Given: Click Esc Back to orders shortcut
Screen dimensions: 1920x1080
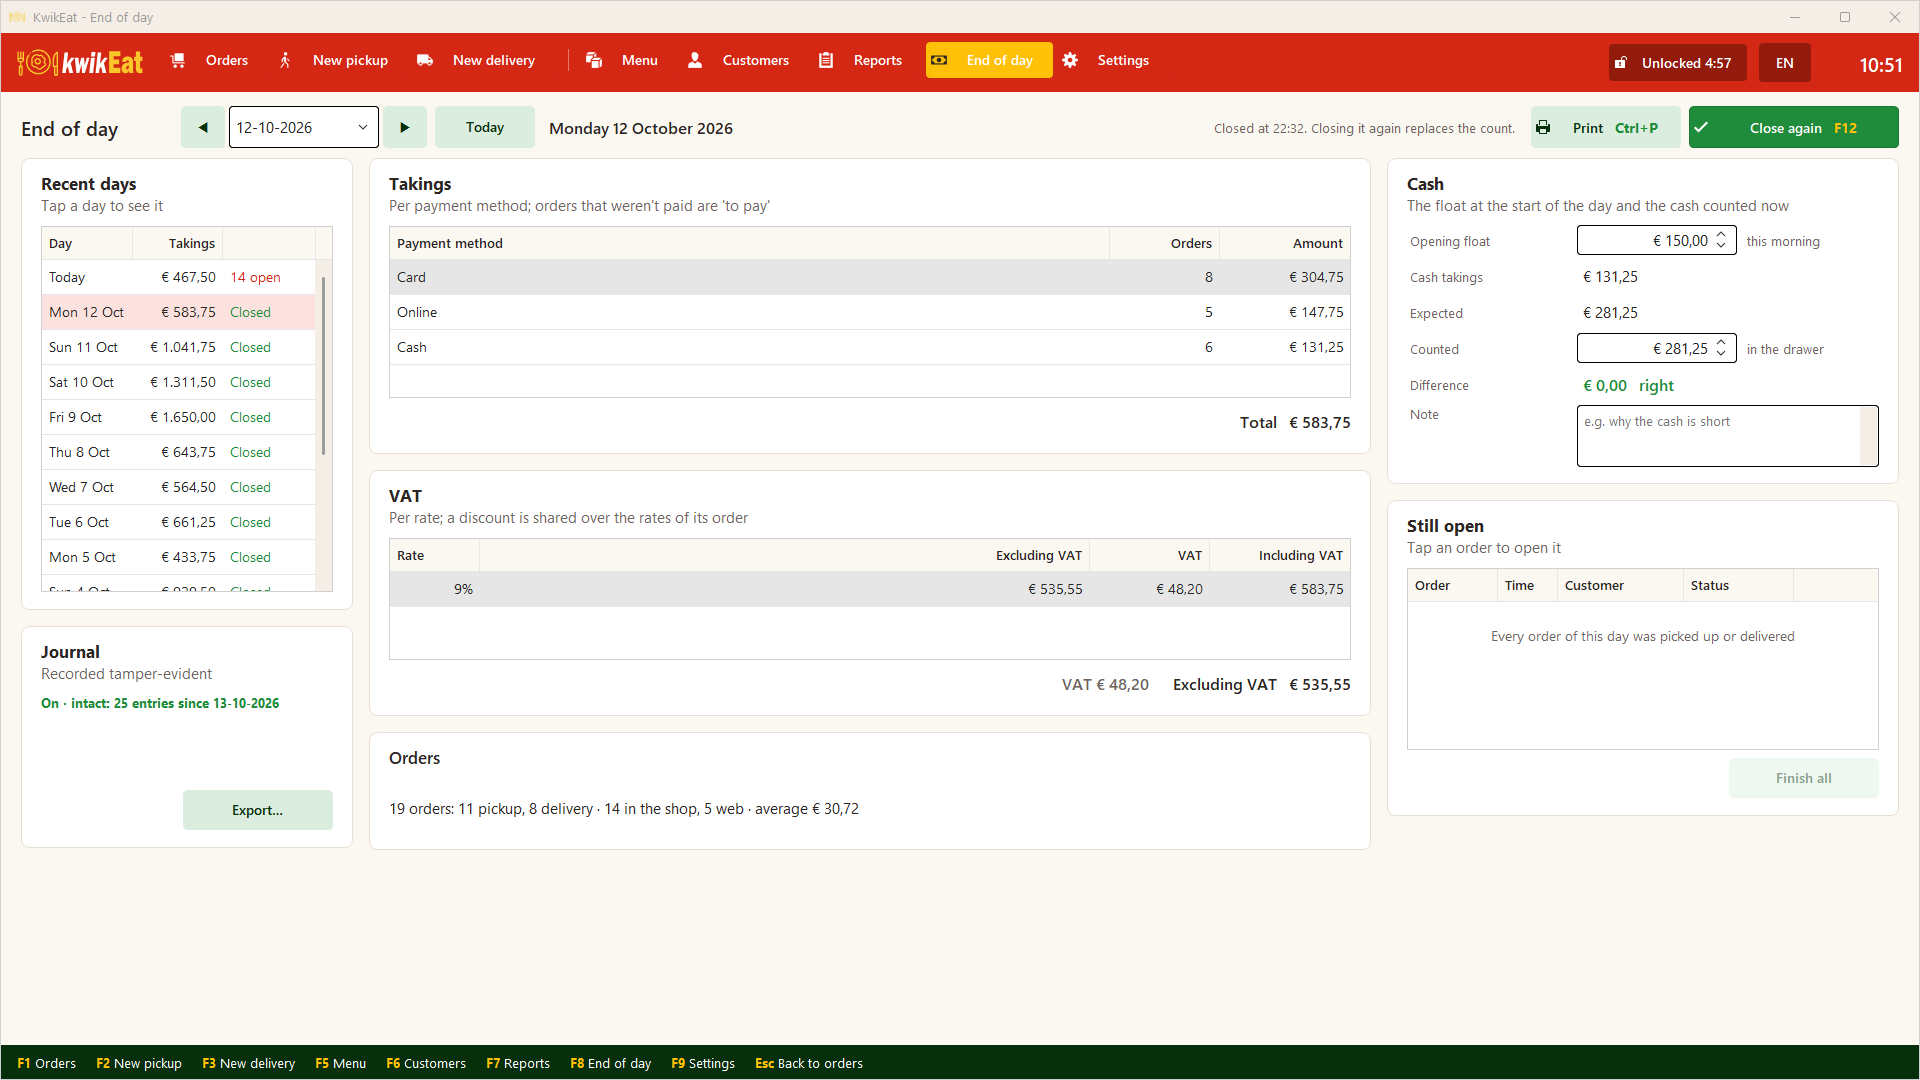Looking at the screenshot, I should 809,1063.
